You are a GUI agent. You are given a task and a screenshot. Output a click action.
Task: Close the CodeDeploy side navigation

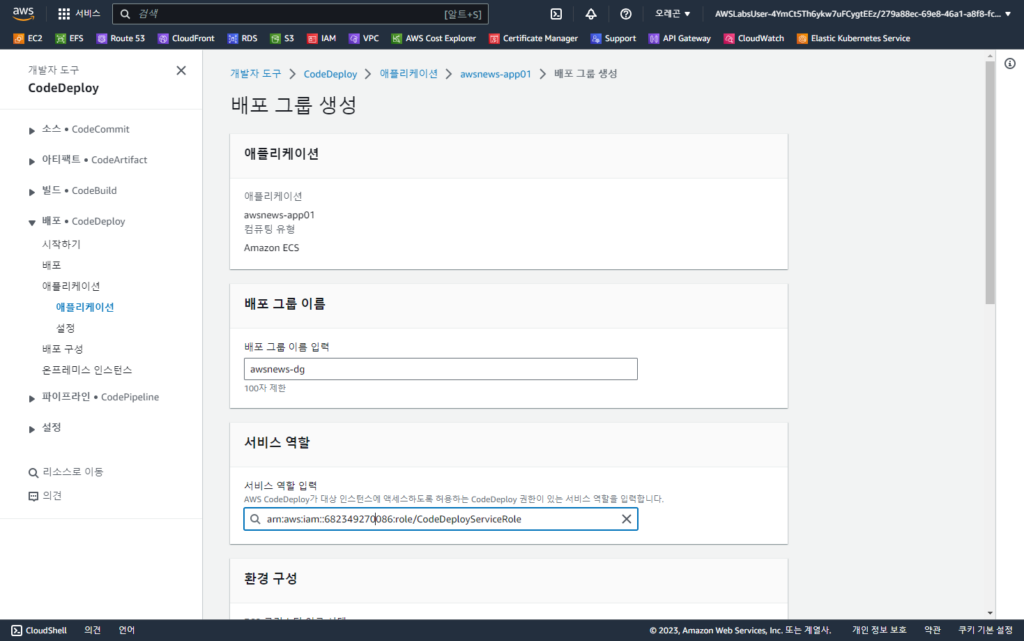[x=181, y=70]
